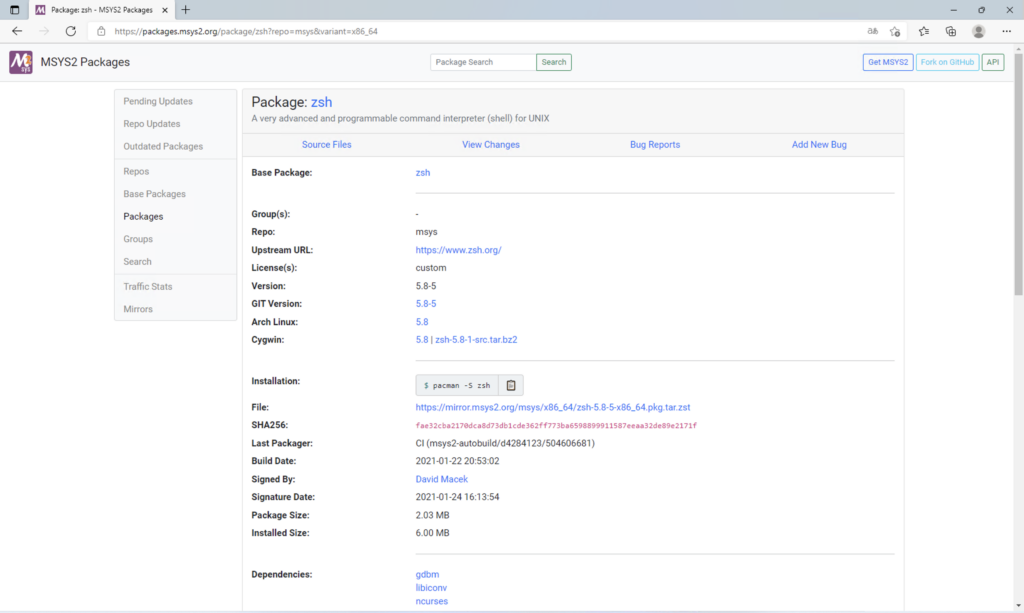This screenshot has height=613, width=1024.
Task: Open Traffic Stats in the sidebar
Action: click(148, 287)
